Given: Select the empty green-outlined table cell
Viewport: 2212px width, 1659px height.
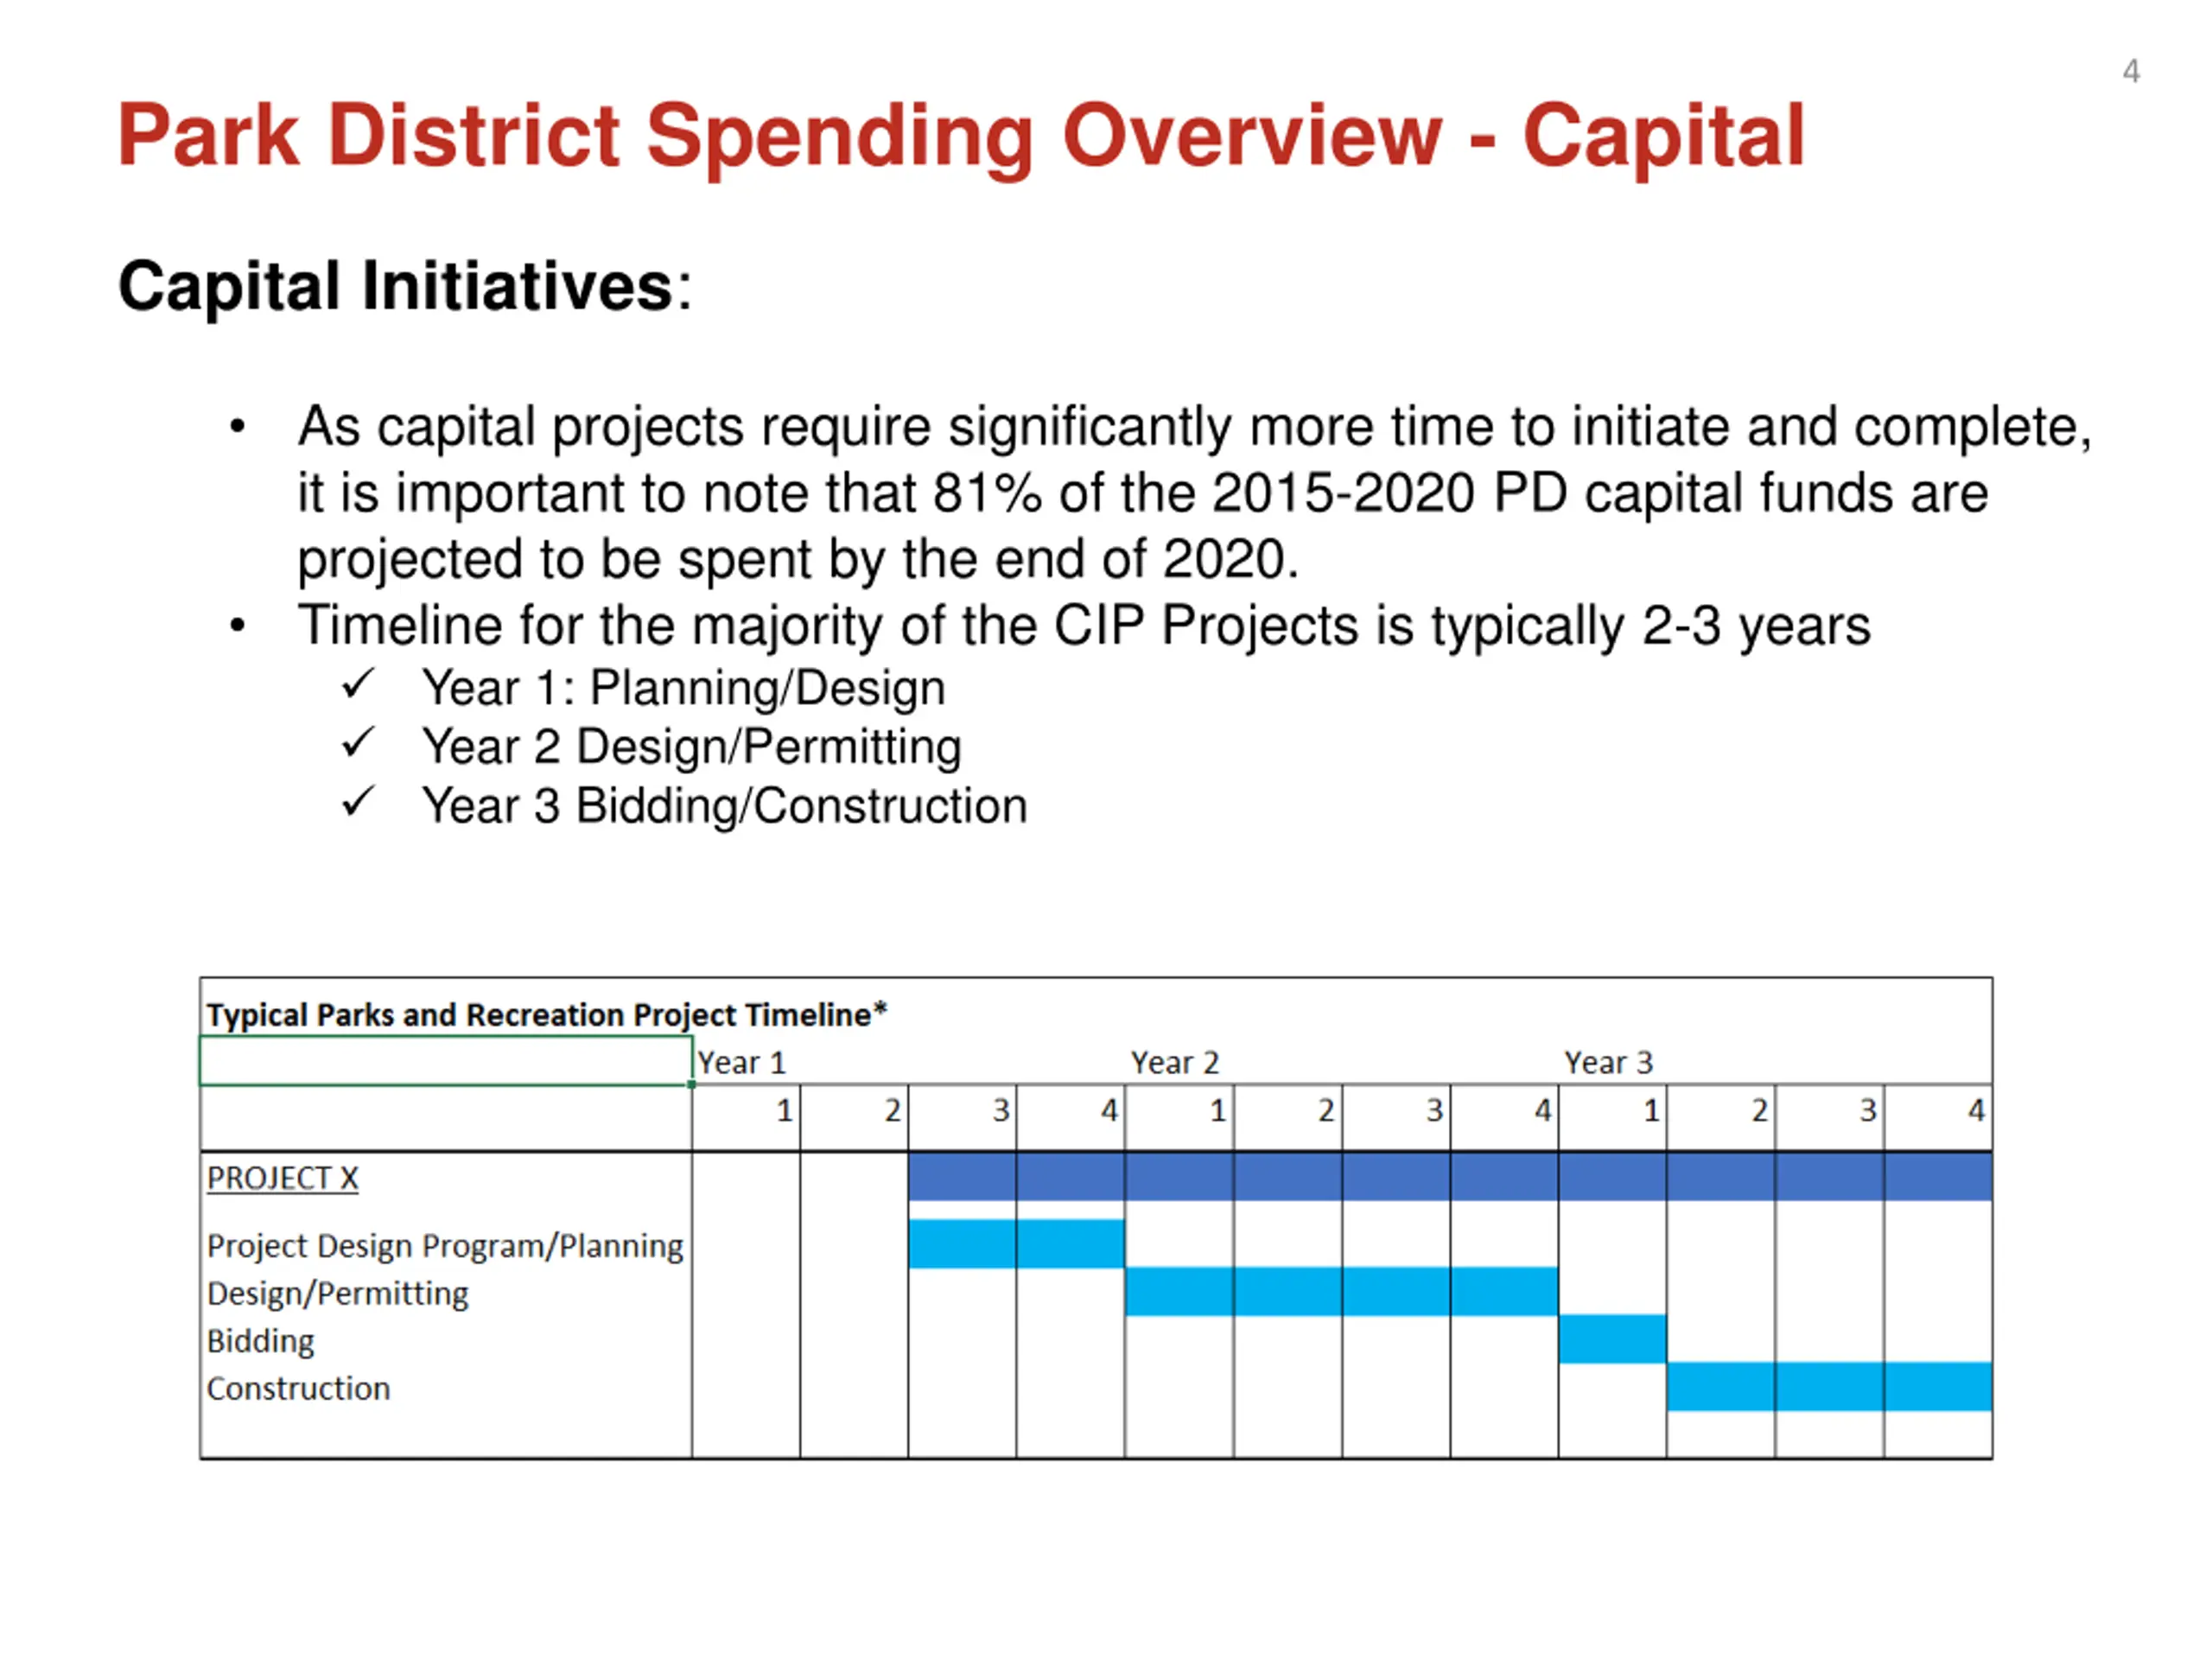Looking at the screenshot, I should click(446, 1061).
